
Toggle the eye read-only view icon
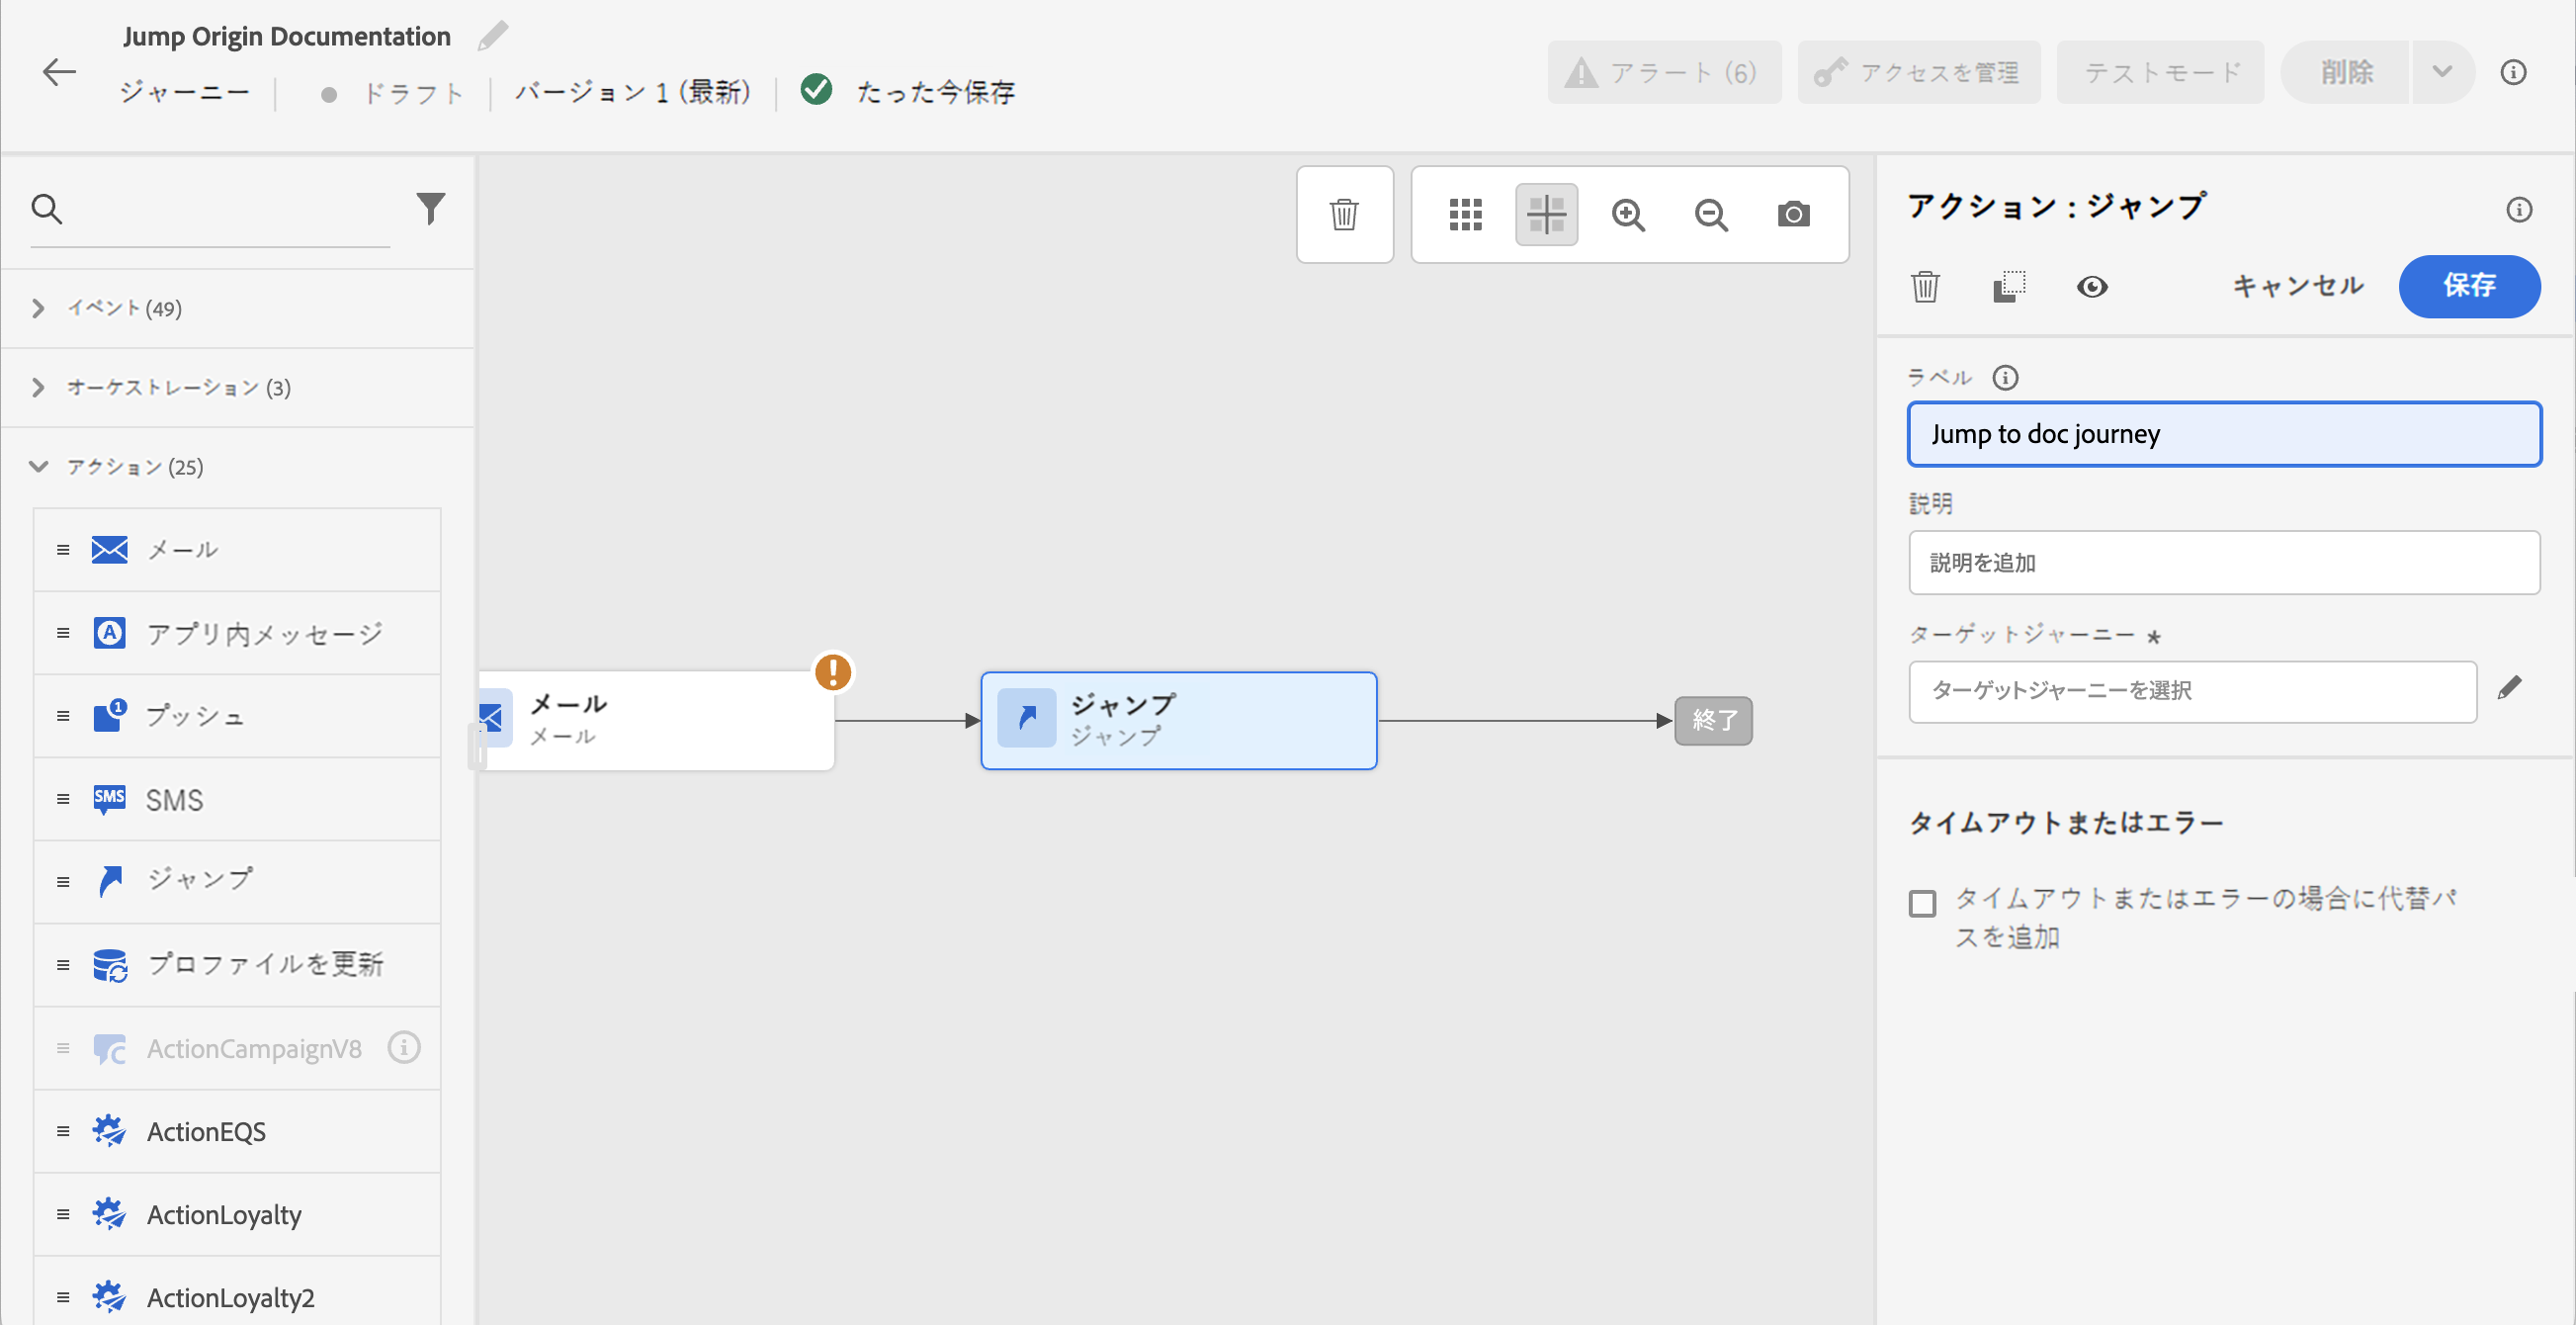tap(2091, 287)
